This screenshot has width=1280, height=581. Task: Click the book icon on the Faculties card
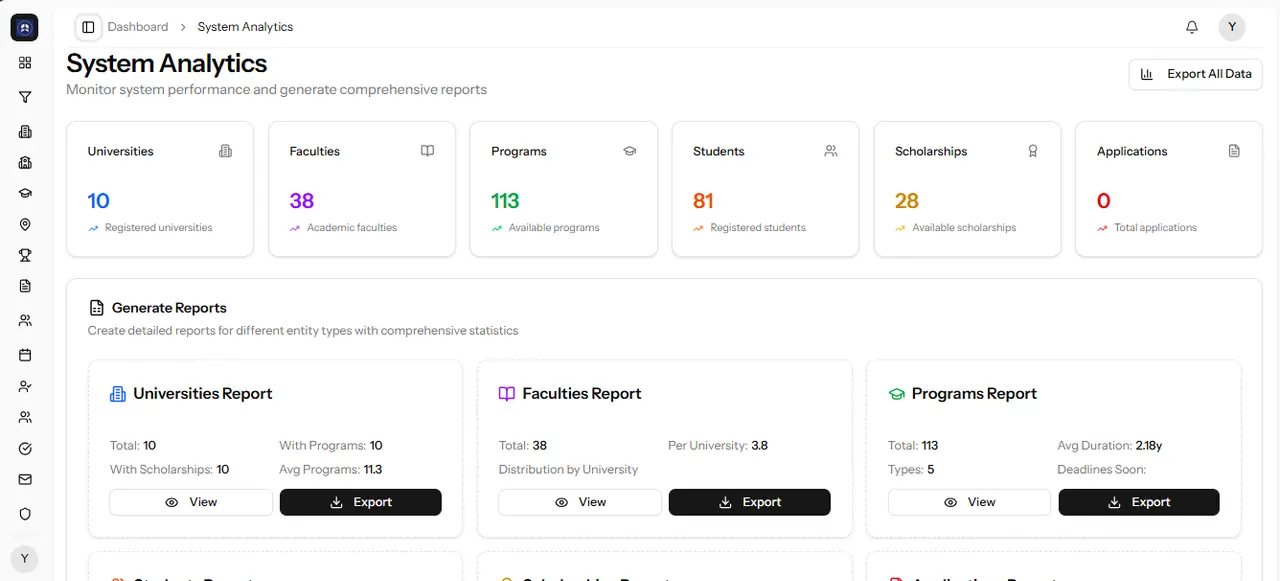click(427, 151)
